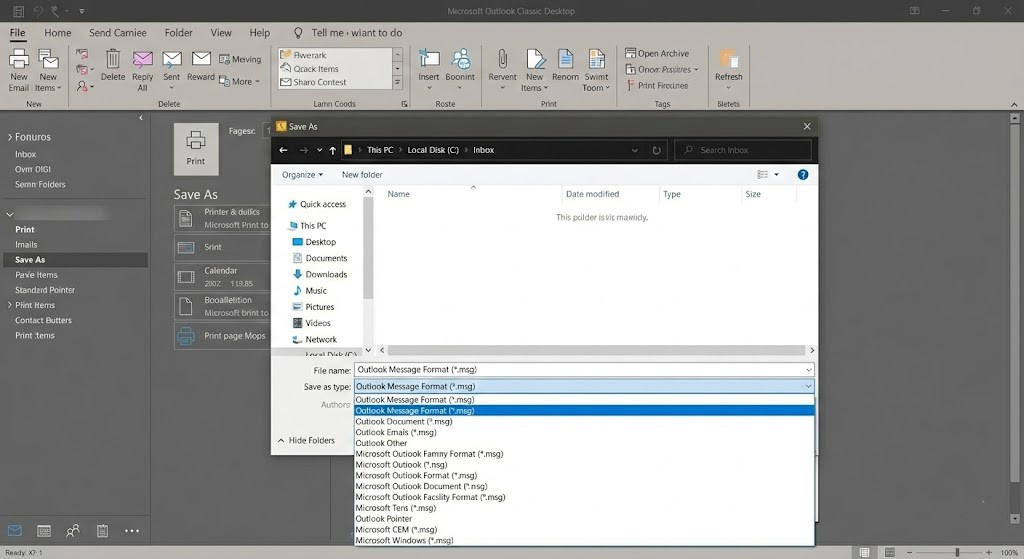Refresh the Save As folder location
This screenshot has height=559, width=1024.
[x=656, y=150]
